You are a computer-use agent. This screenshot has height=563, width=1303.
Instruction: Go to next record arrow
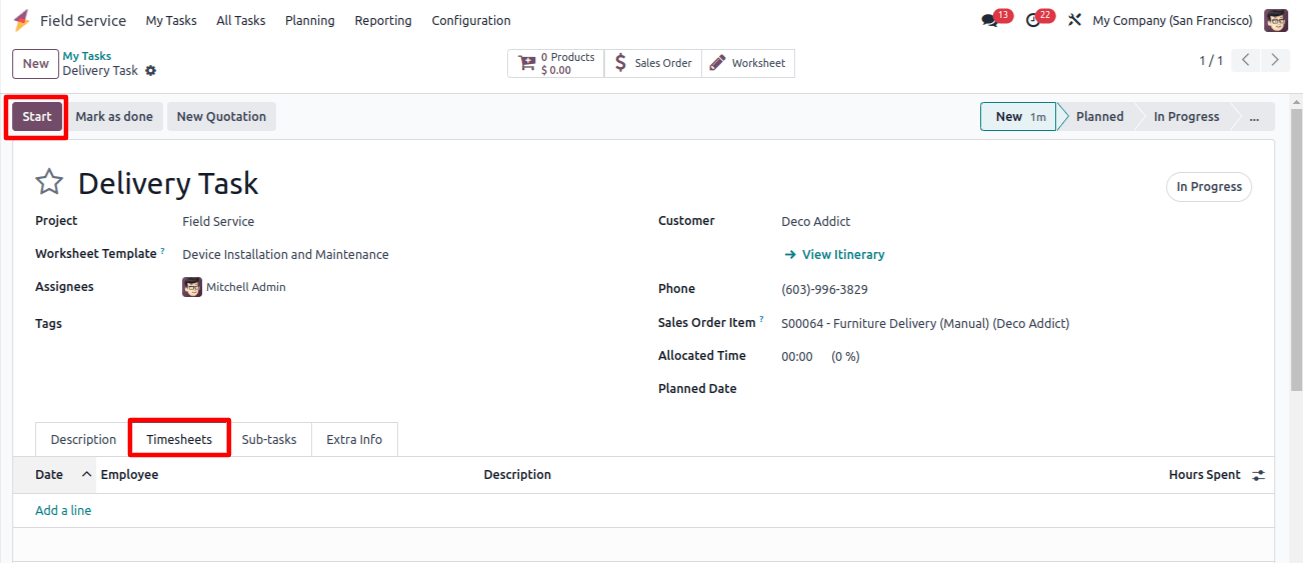(x=1274, y=60)
